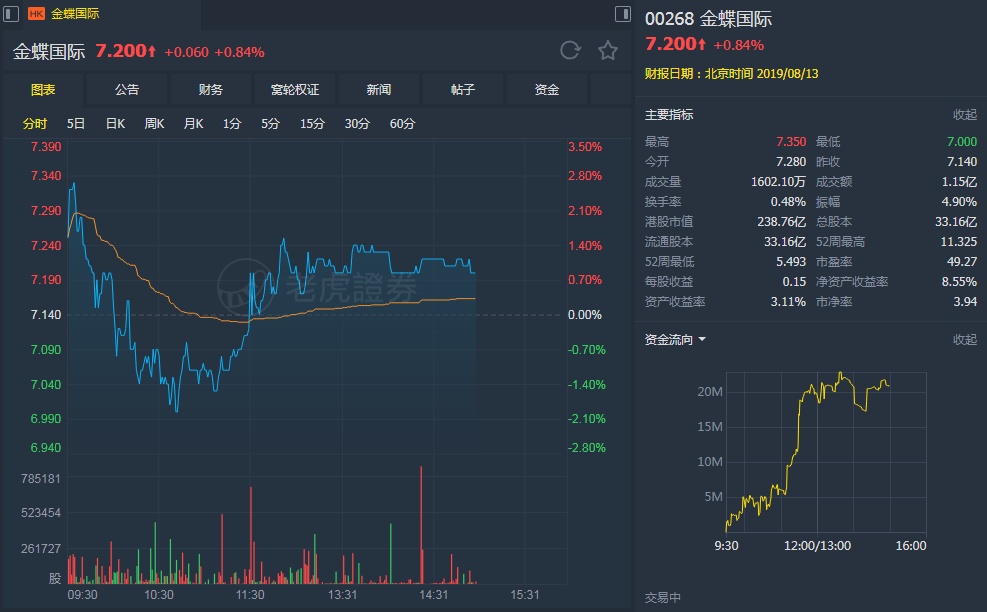Open the 窝轮权证 tab
Image resolution: width=987 pixels, height=612 pixels.
(x=295, y=89)
